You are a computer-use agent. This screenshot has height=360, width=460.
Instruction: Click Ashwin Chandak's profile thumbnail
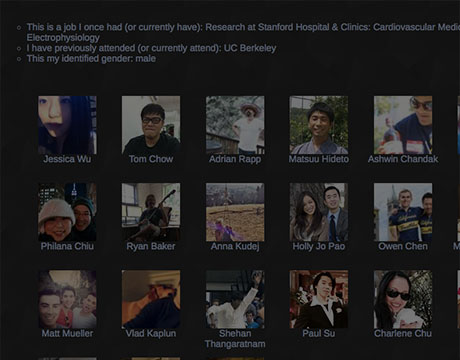pos(403,125)
